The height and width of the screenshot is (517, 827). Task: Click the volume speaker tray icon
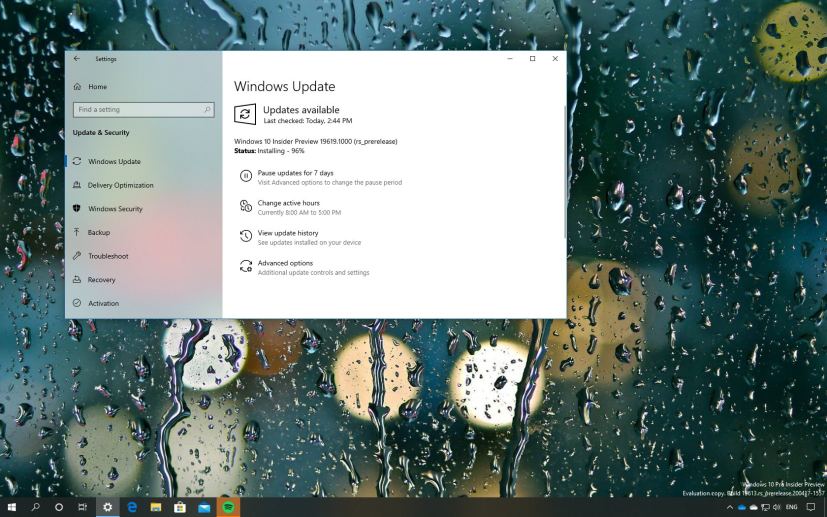click(777, 508)
